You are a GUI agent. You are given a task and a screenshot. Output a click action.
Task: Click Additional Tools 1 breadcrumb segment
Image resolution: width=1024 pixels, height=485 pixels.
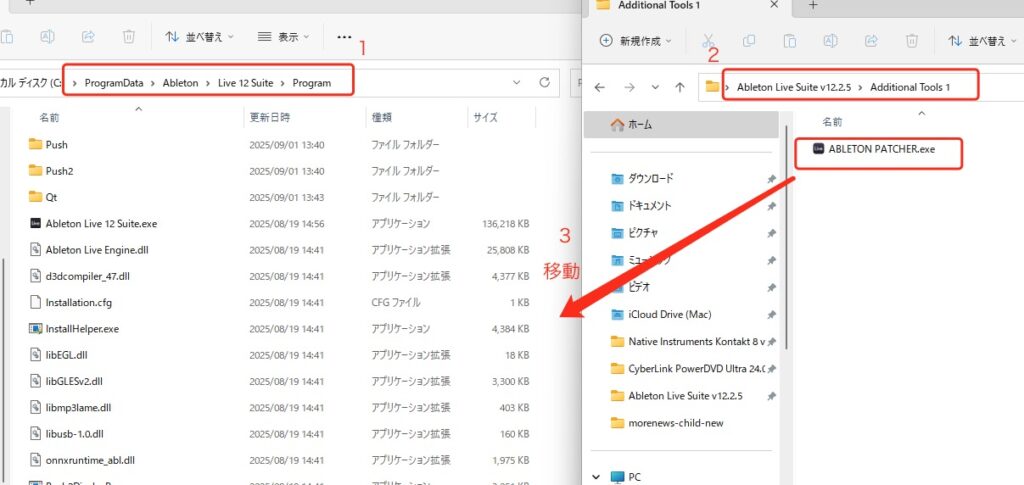[x=910, y=87]
